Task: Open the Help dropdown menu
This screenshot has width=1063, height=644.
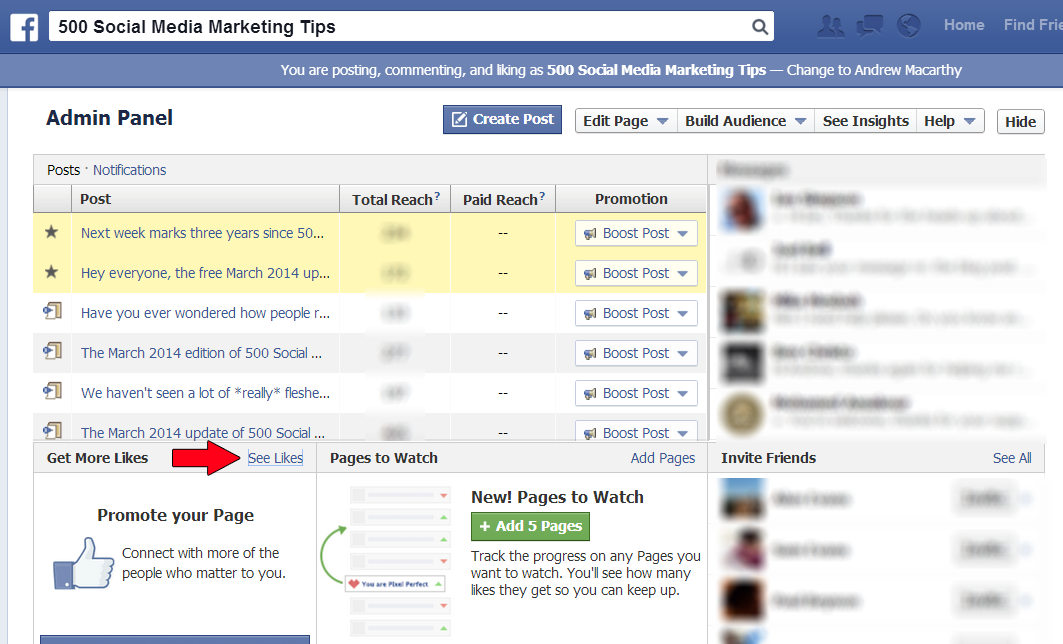Action: coord(950,120)
